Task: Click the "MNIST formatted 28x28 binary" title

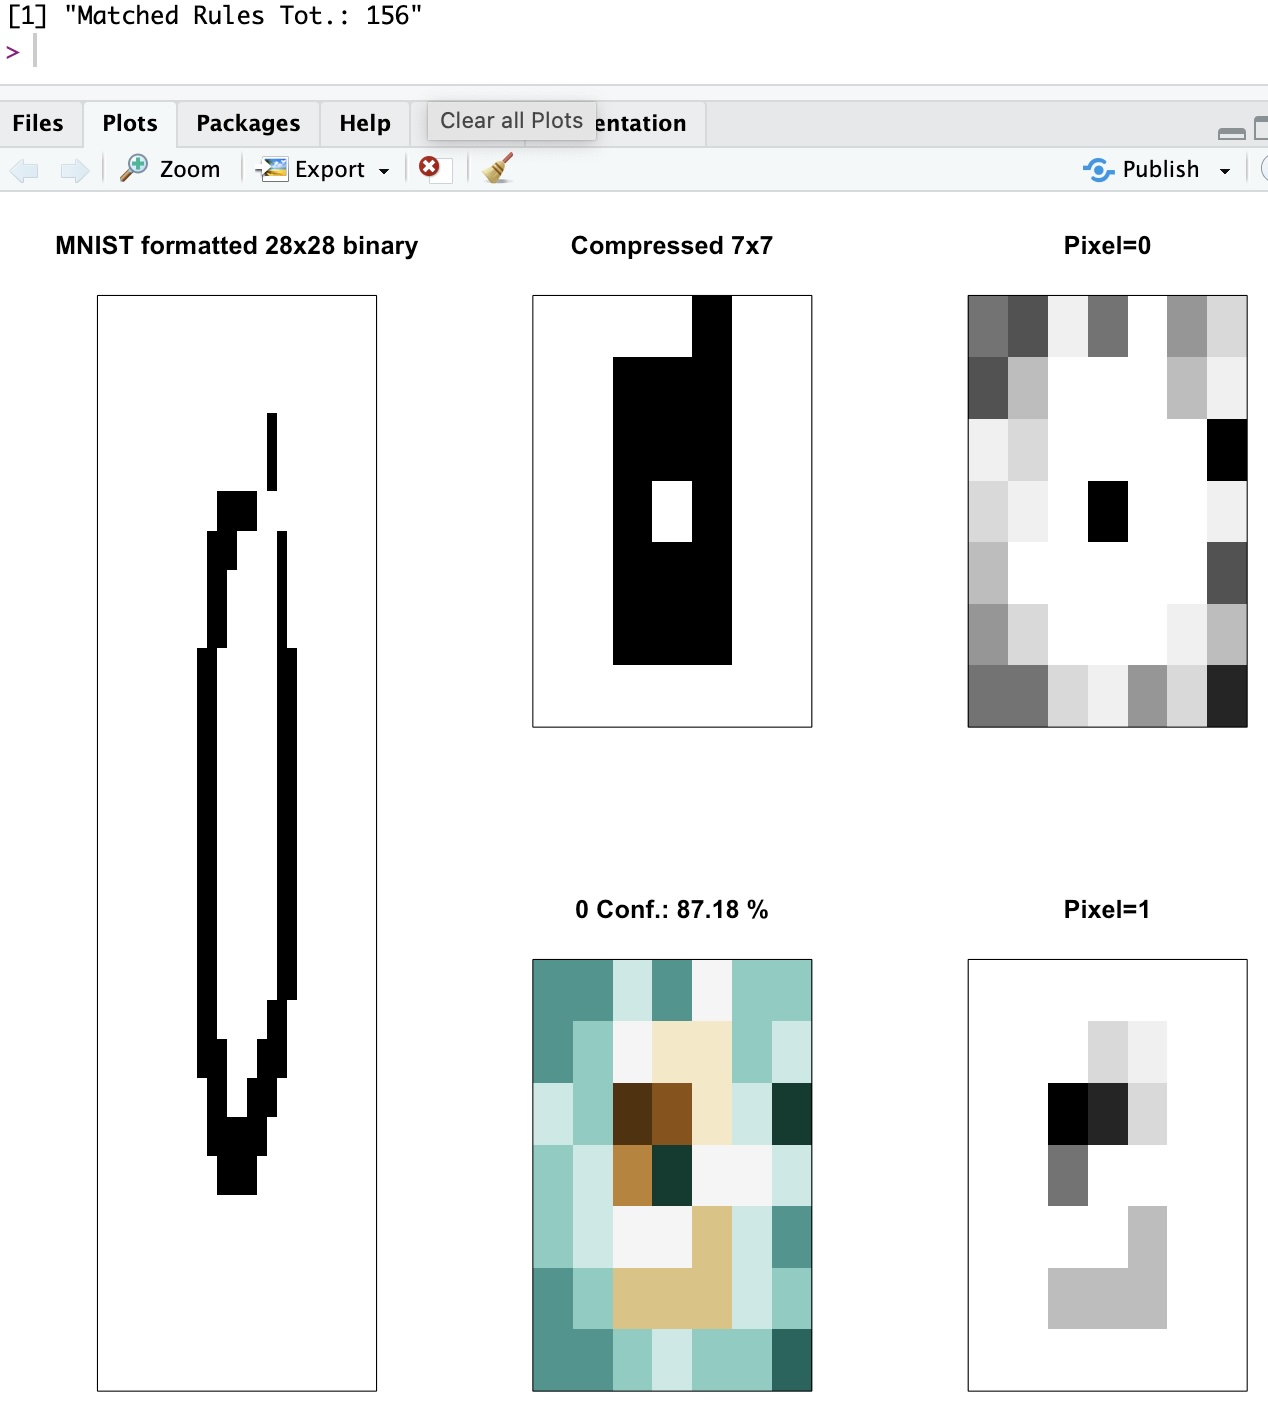Action: [x=237, y=246]
